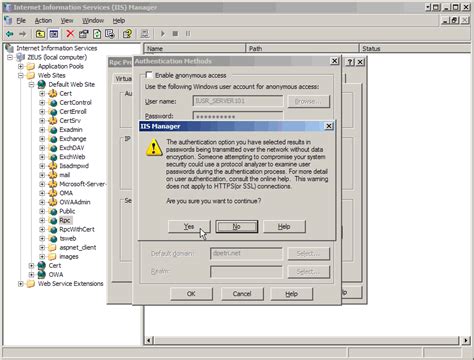Expand the RpcWithCert node
474x360 pixels.
[x=42, y=229]
